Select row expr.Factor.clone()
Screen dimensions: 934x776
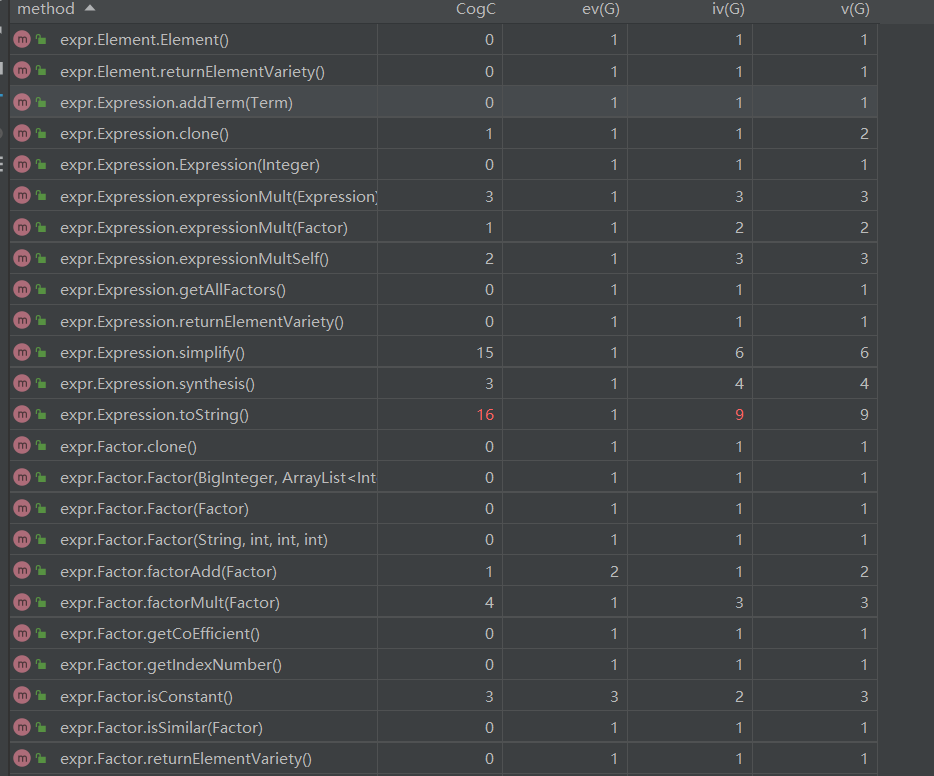tap(443, 446)
